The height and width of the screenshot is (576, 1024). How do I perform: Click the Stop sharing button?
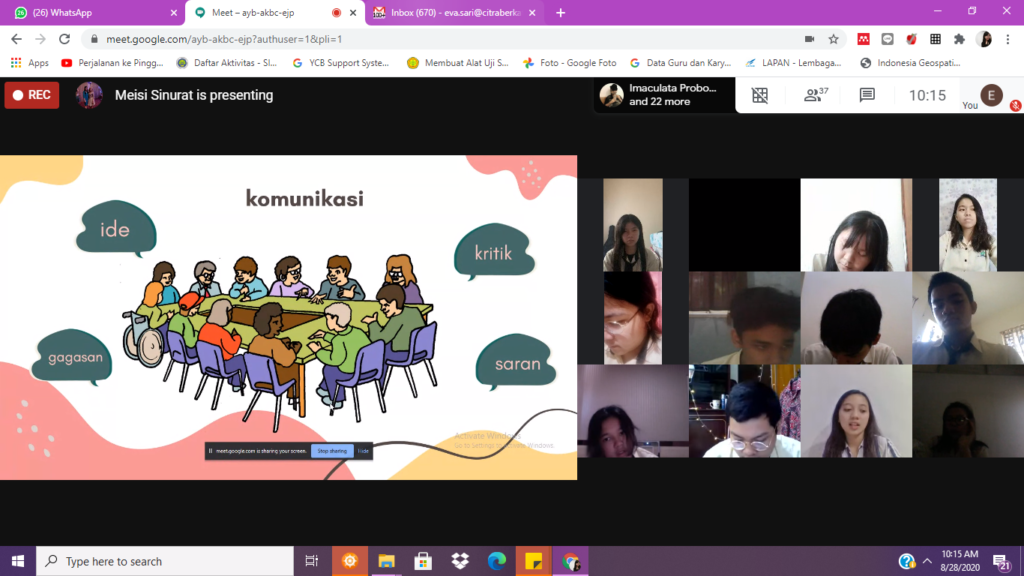[x=332, y=451]
